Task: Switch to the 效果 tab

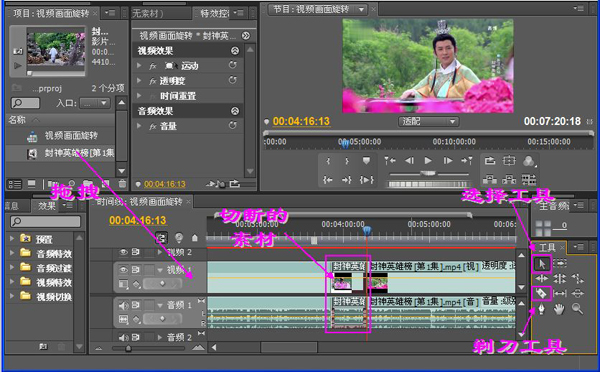Action: pos(47,206)
